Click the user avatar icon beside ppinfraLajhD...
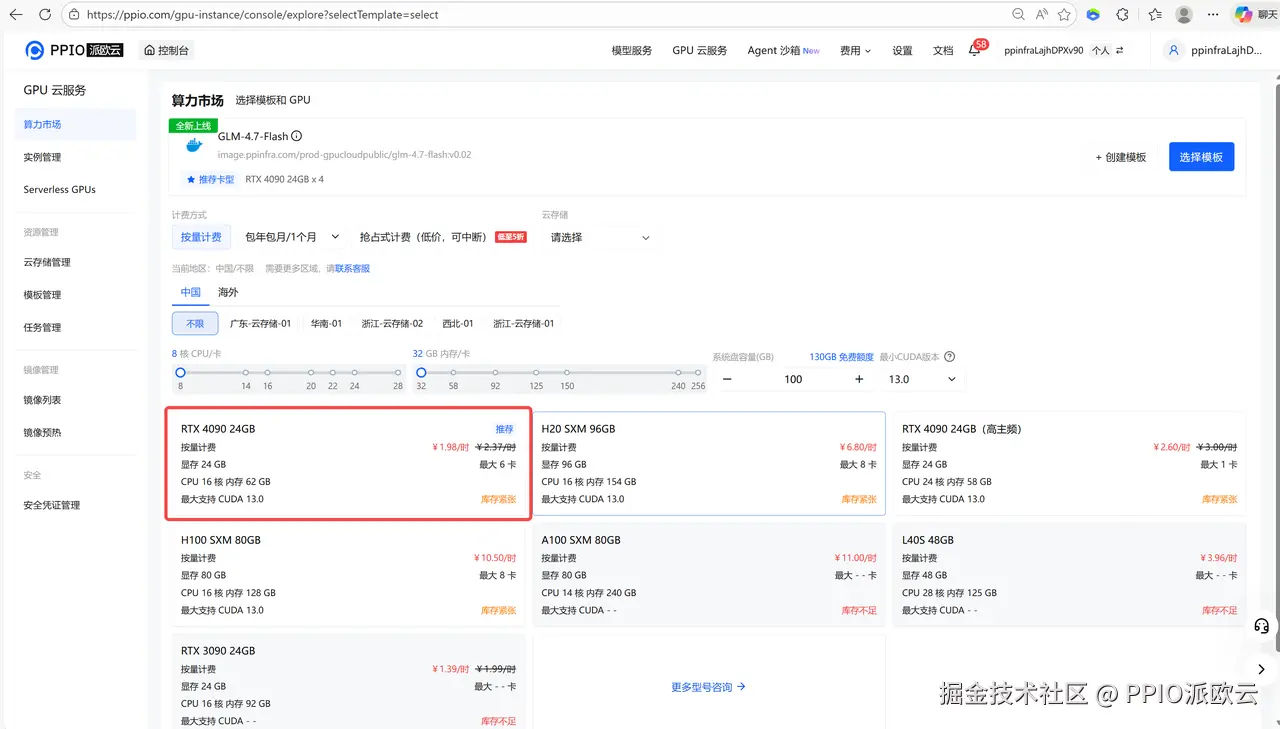 pos(1174,50)
